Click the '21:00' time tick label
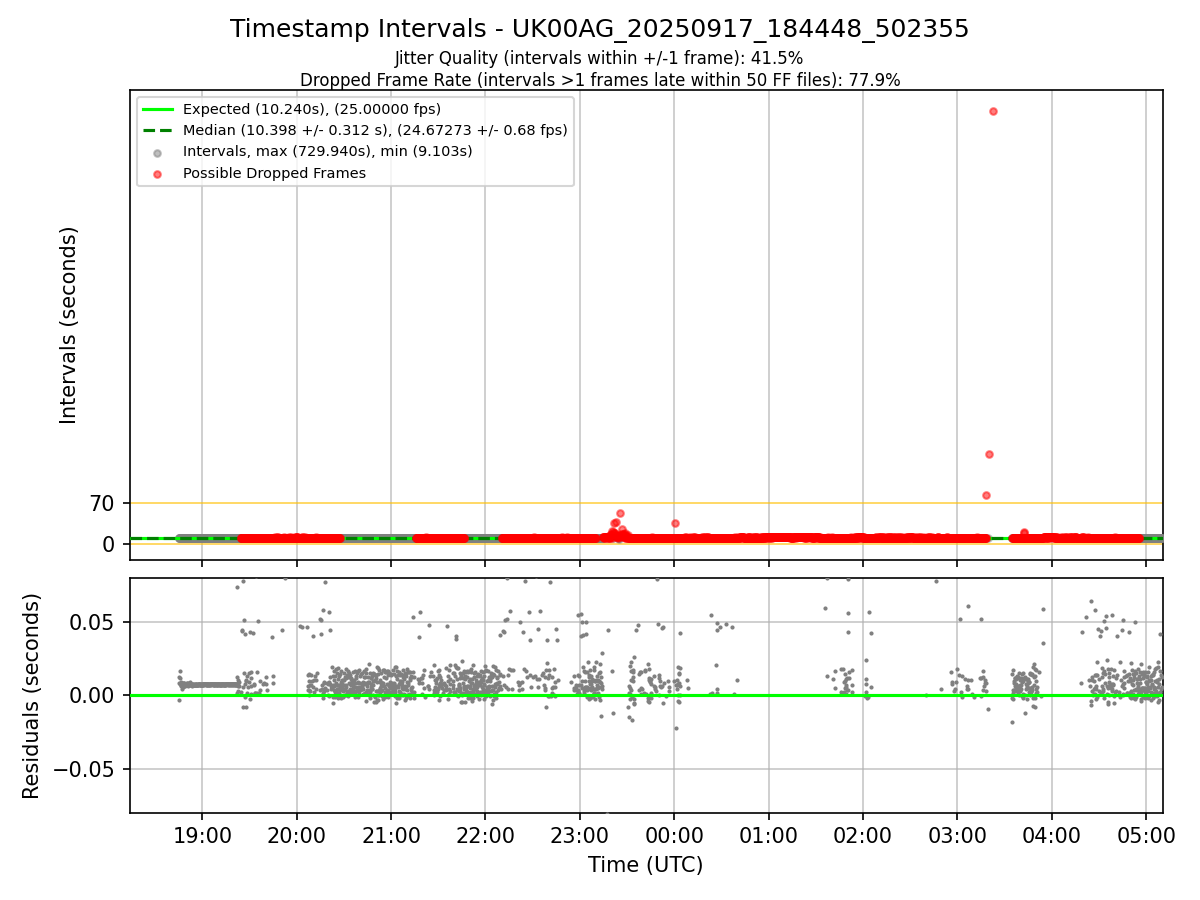The width and height of the screenshot is (1200, 900). point(391,835)
